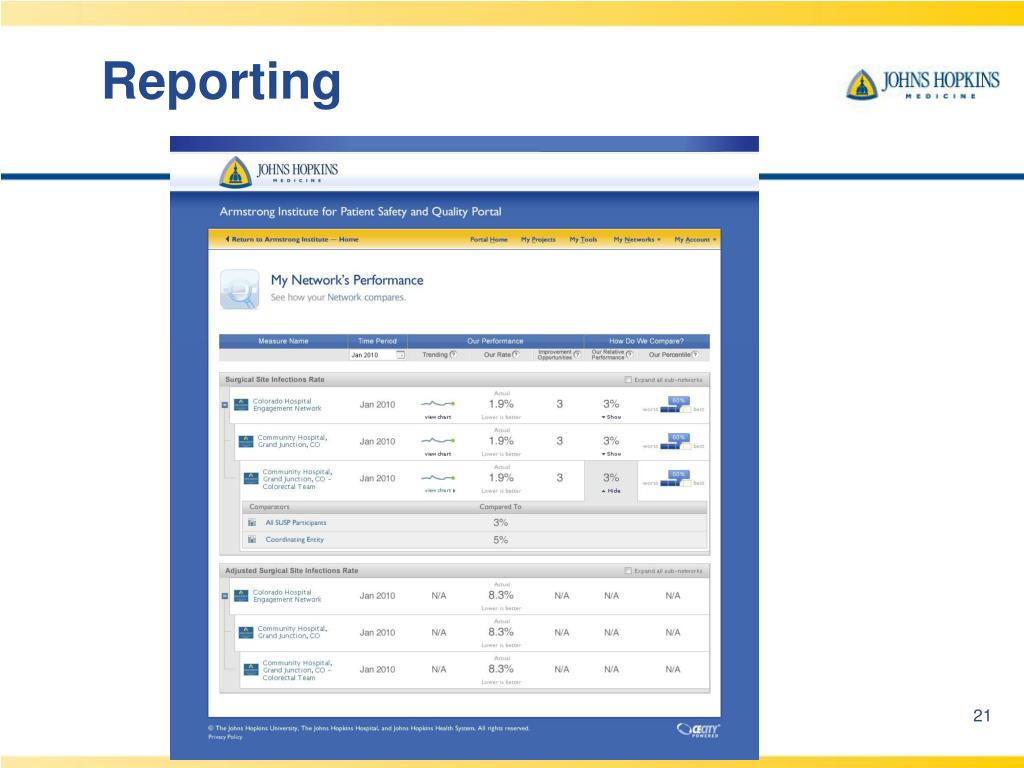
Task: Click the How Do We Compare? column header
Action: [646, 341]
